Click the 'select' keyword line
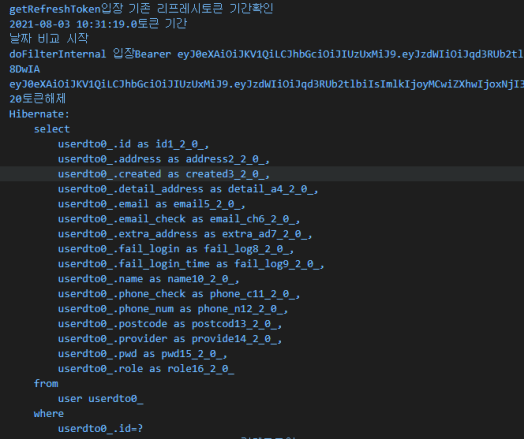Viewport: 524px width, 439px height. pyautogui.click(x=52, y=129)
